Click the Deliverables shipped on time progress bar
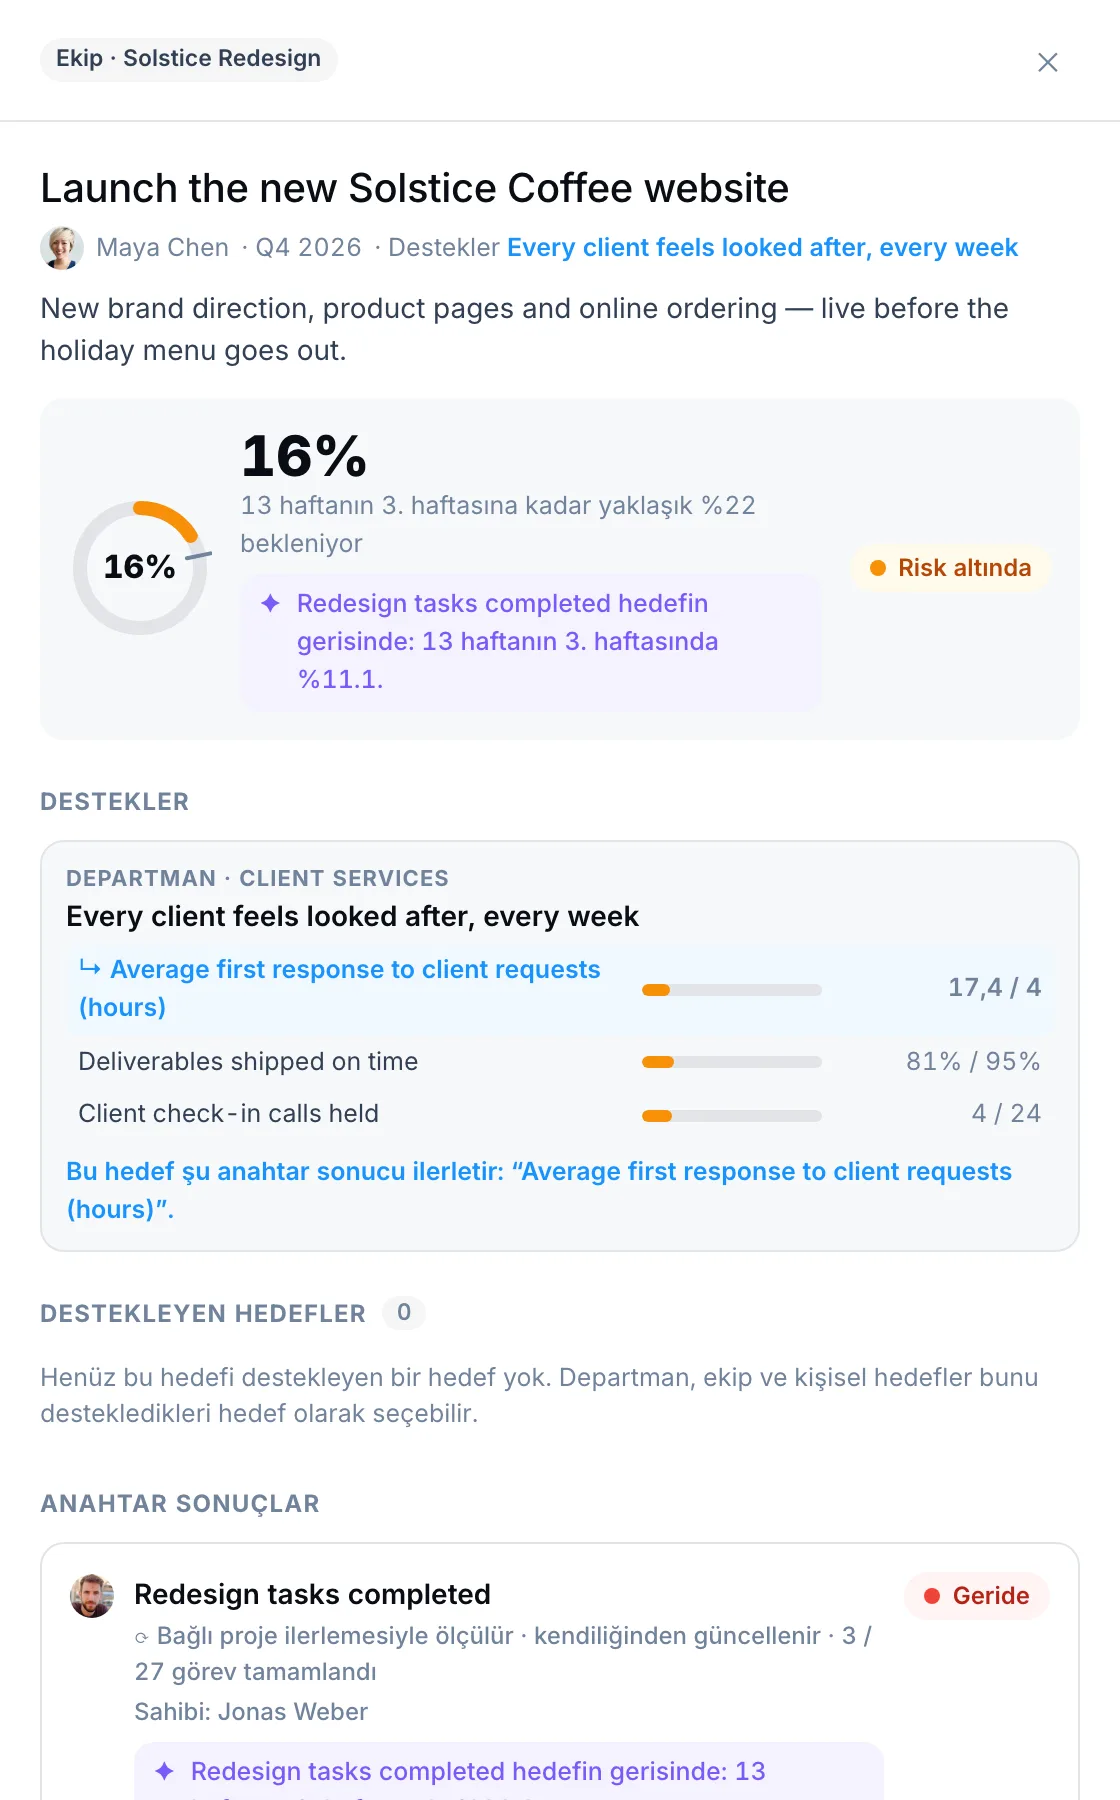This screenshot has width=1120, height=1800. pos(732,1062)
